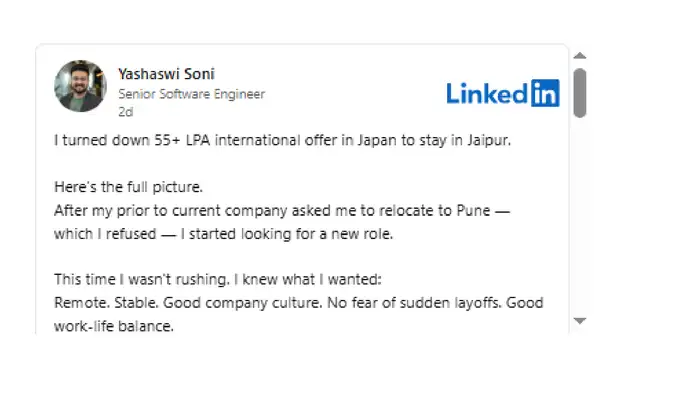Click the scrollbar up arrow
Screen dimensions: 700x394
[579, 56]
